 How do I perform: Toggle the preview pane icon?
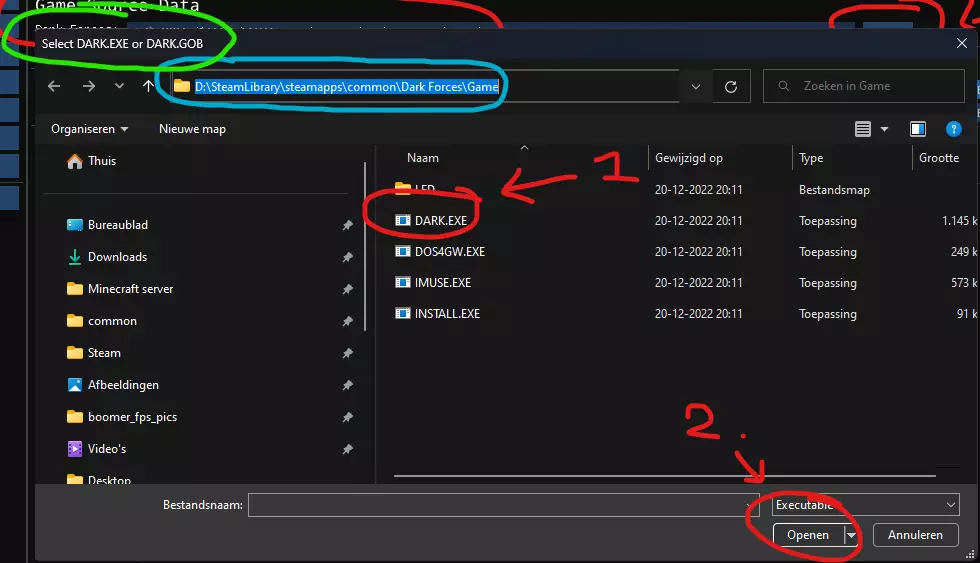click(x=918, y=129)
